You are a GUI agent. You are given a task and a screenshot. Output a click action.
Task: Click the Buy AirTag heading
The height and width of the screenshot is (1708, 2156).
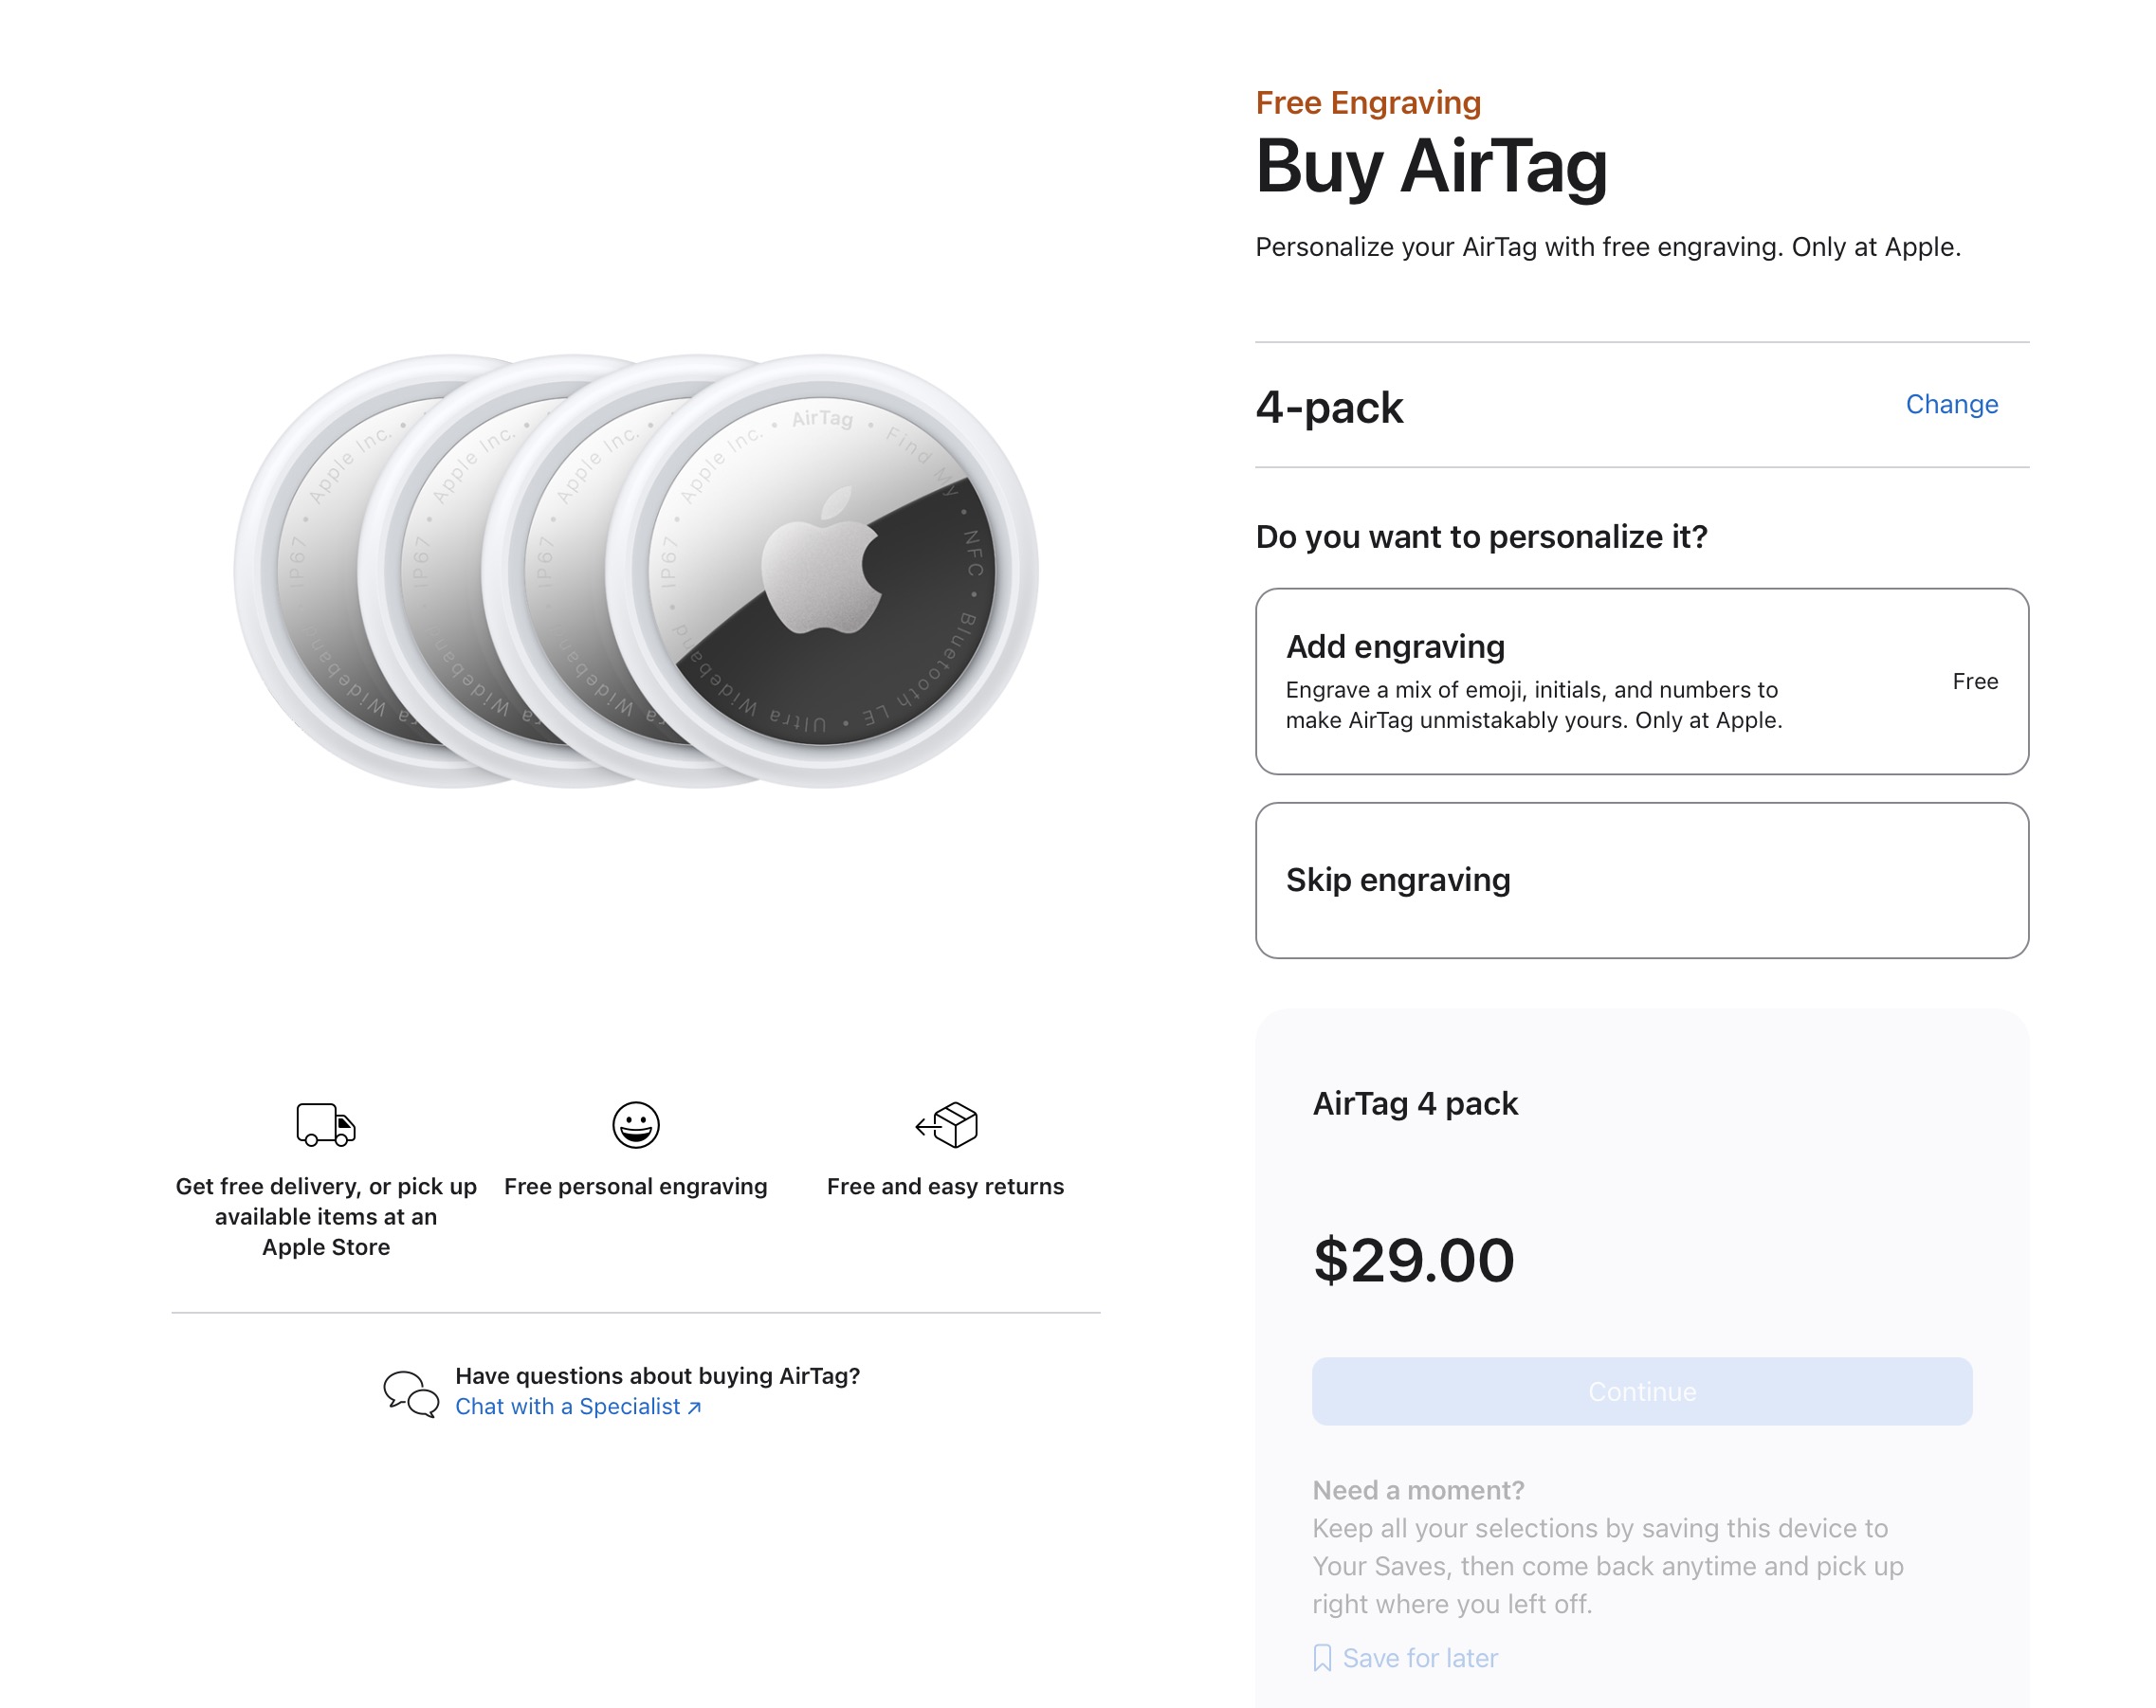point(1431,166)
